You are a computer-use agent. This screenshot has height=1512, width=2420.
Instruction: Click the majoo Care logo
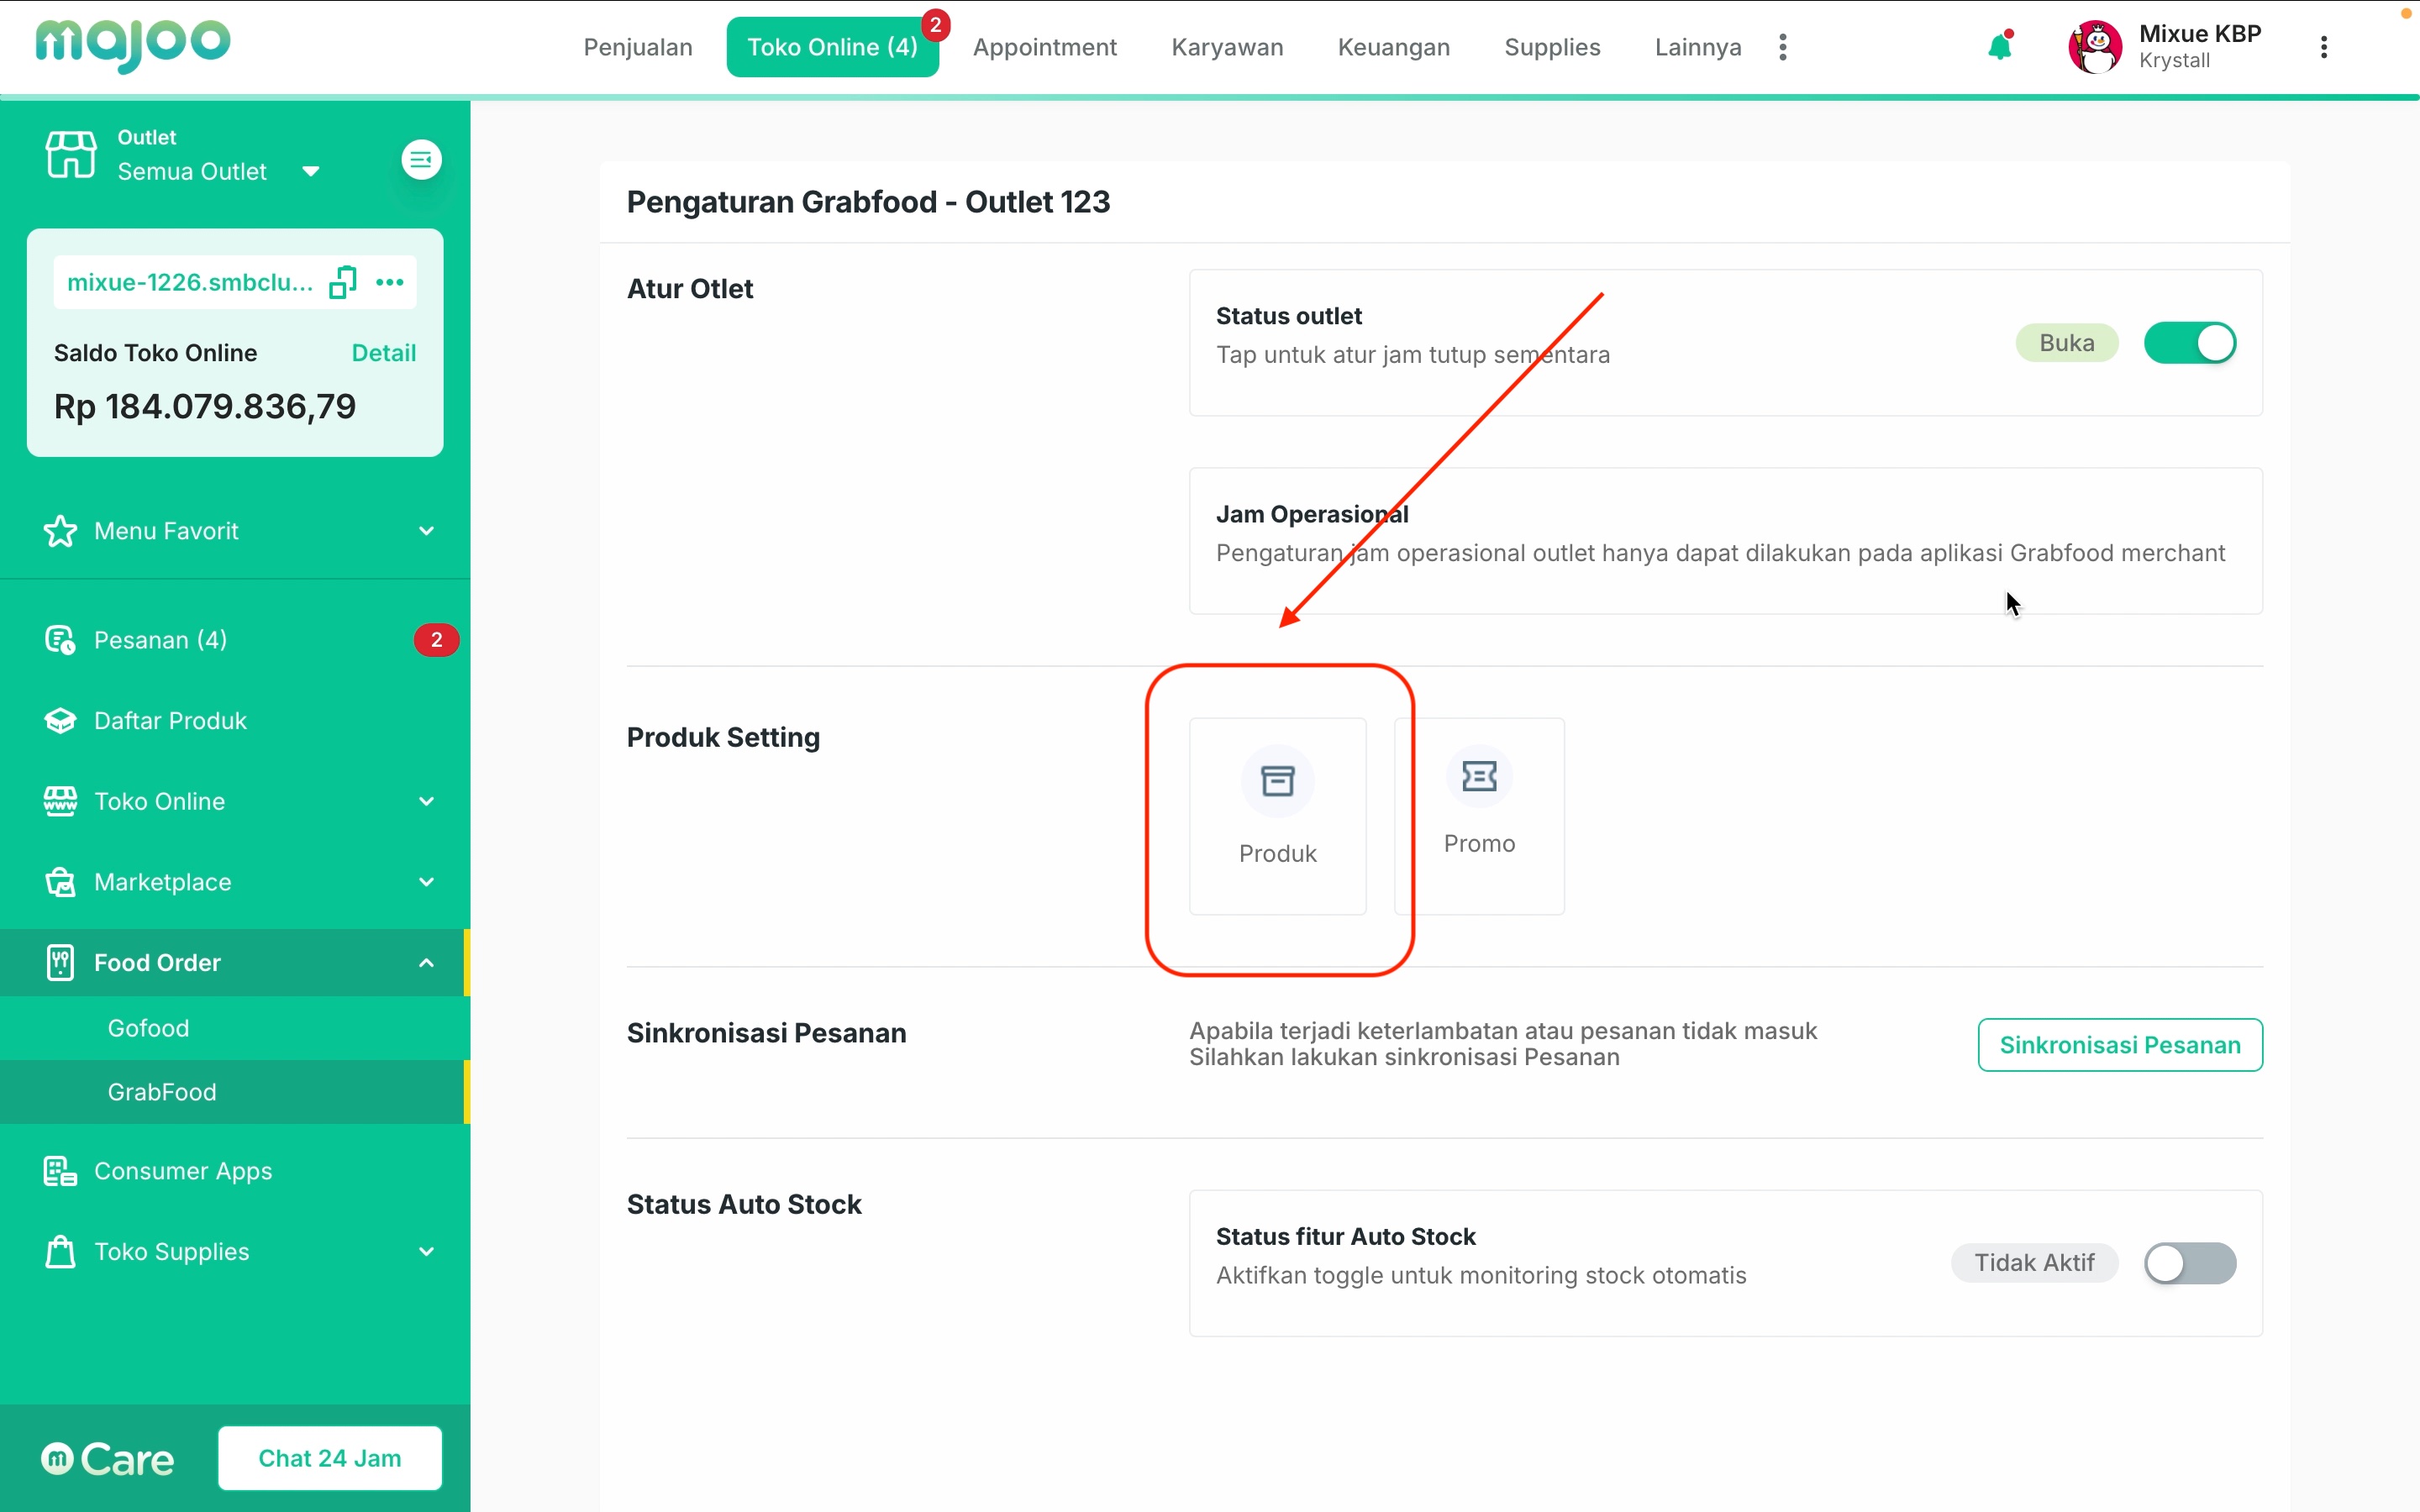[x=107, y=1460]
